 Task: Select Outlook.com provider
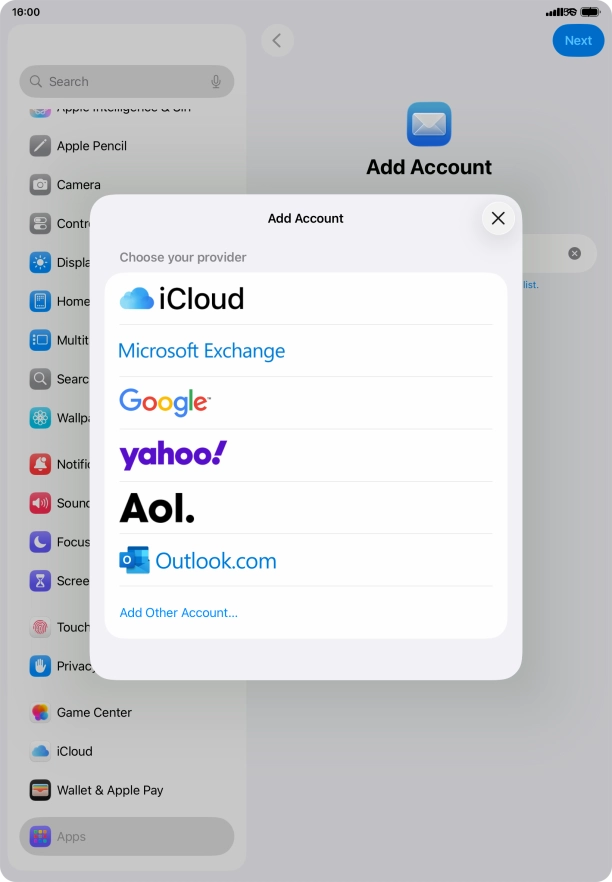point(198,561)
